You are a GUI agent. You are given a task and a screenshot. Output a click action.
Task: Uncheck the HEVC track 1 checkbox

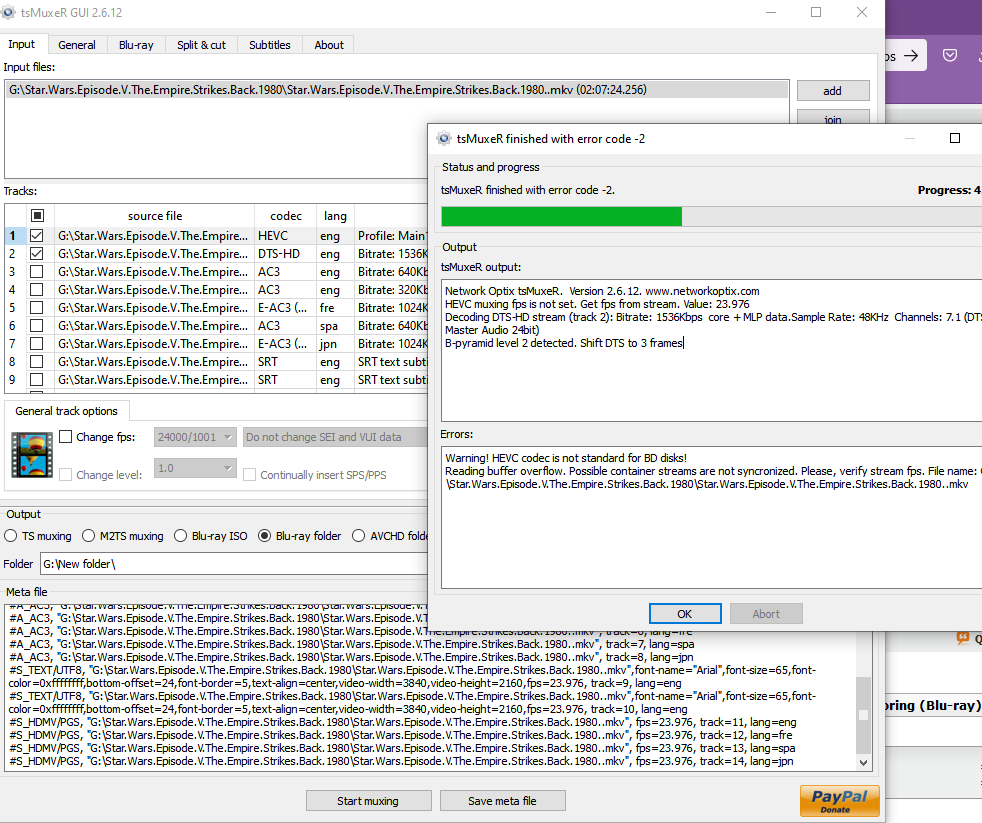pos(37,236)
